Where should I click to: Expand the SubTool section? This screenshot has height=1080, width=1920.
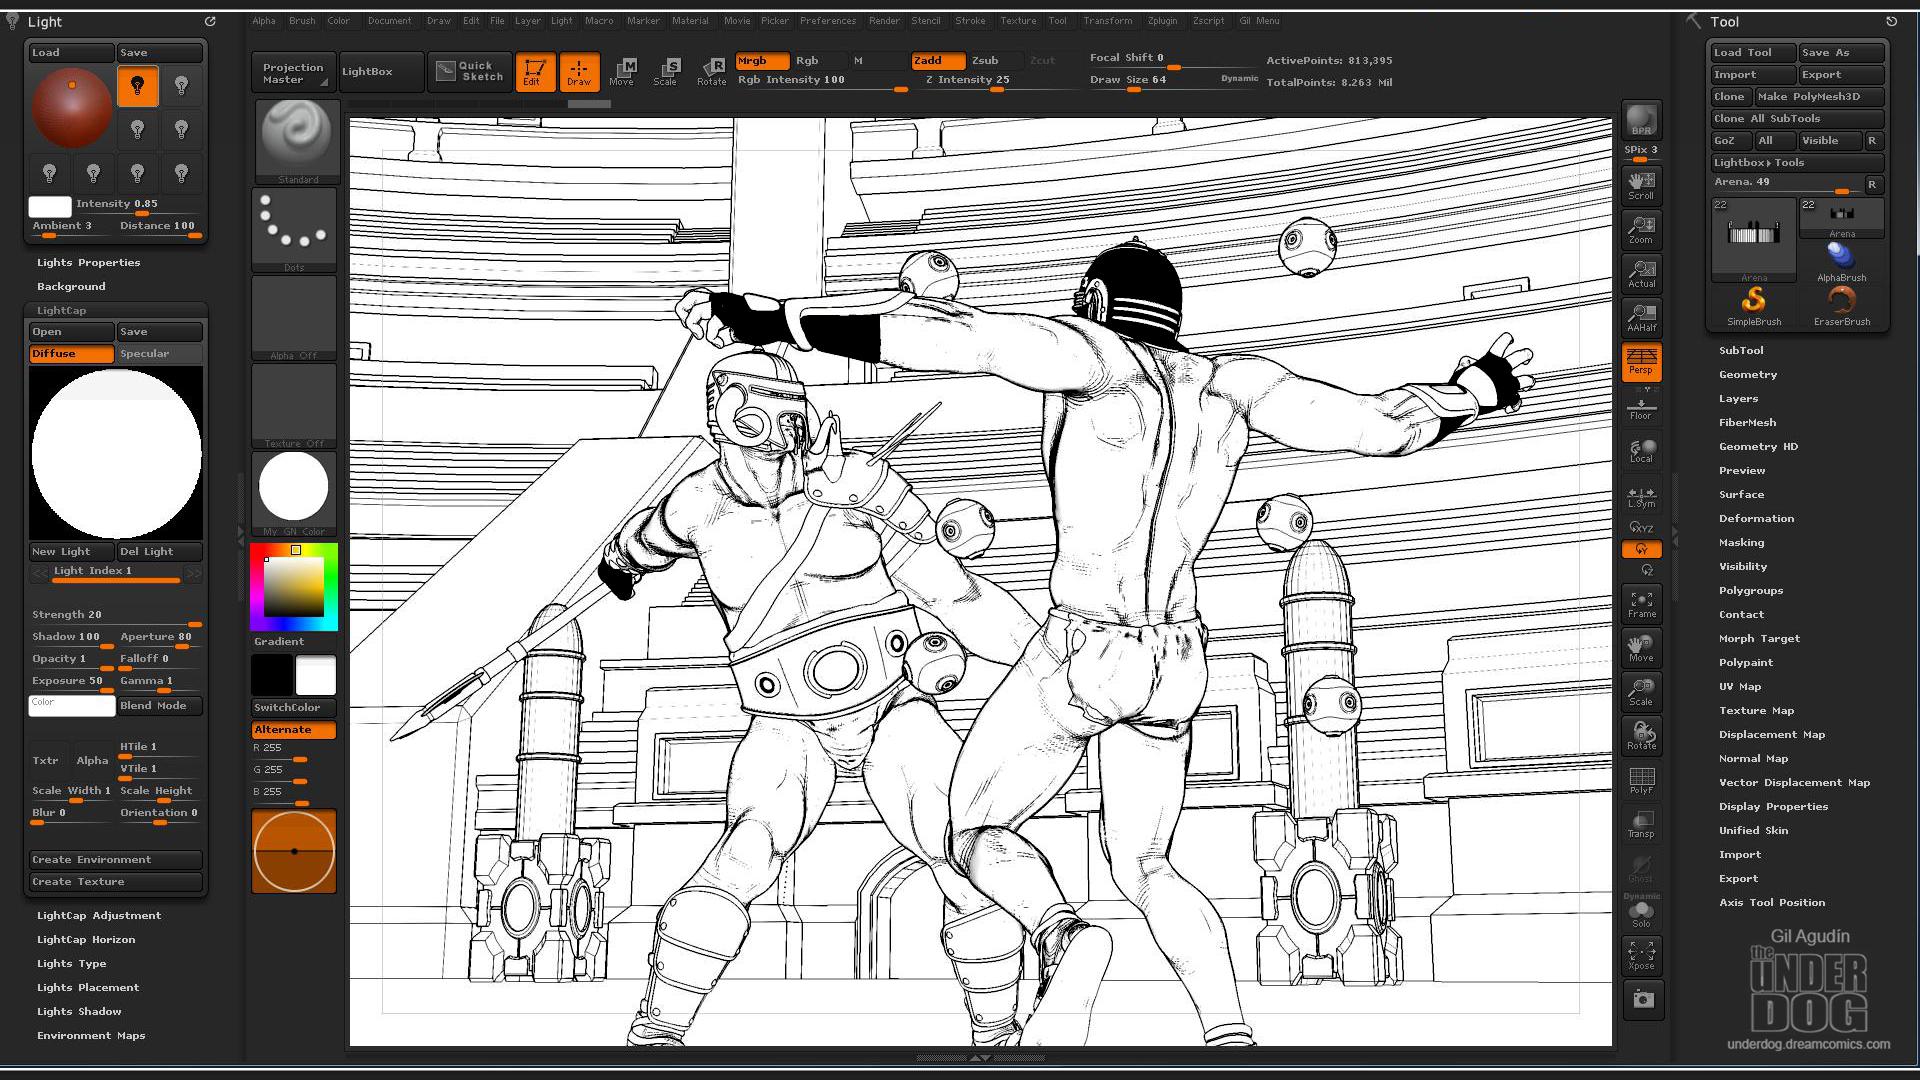[x=1741, y=351]
